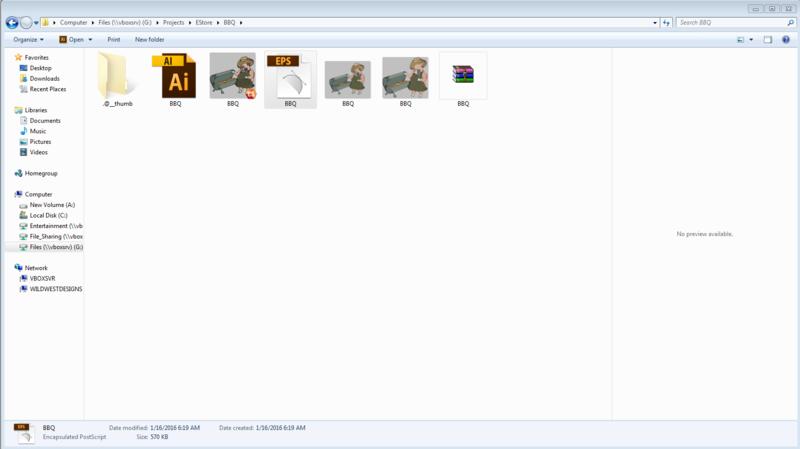Open Recent Places in Favorites
This screenshot has height=449, width=800.
point(47,89)
